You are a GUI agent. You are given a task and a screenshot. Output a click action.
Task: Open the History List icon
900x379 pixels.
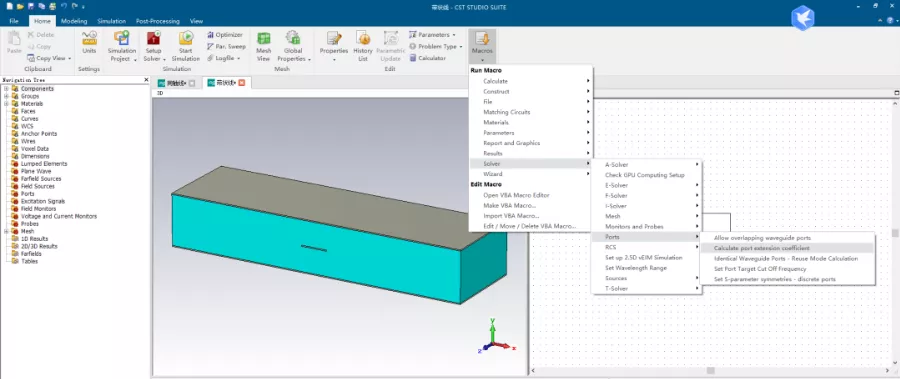pyautogui.click(x=363, y=46)
